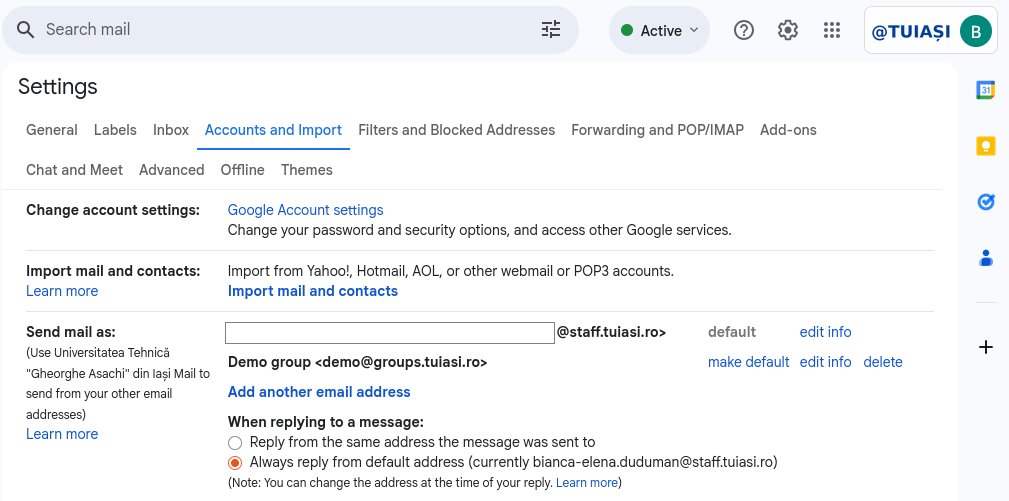This screenshot has height=501, width=1009.
Task: Open Google Tasks side panel
Action: click(x=985, y=202)
